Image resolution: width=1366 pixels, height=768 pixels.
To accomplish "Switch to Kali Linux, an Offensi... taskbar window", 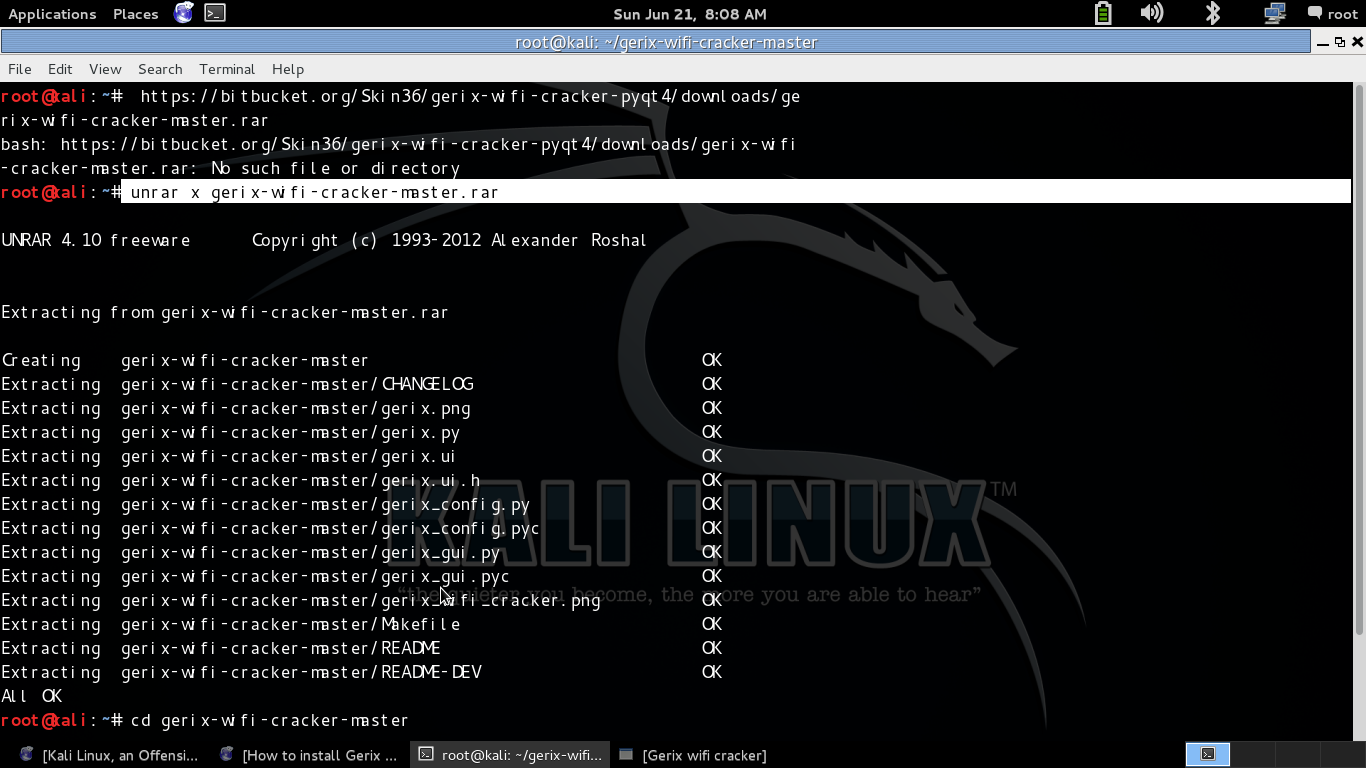I will point(109,755).
